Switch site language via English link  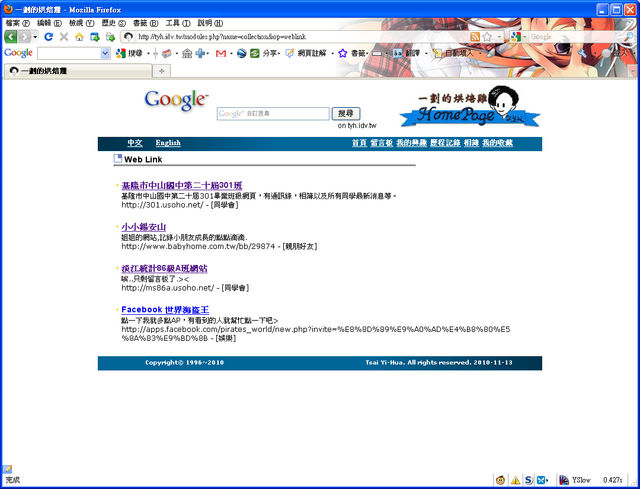point(168,143)
